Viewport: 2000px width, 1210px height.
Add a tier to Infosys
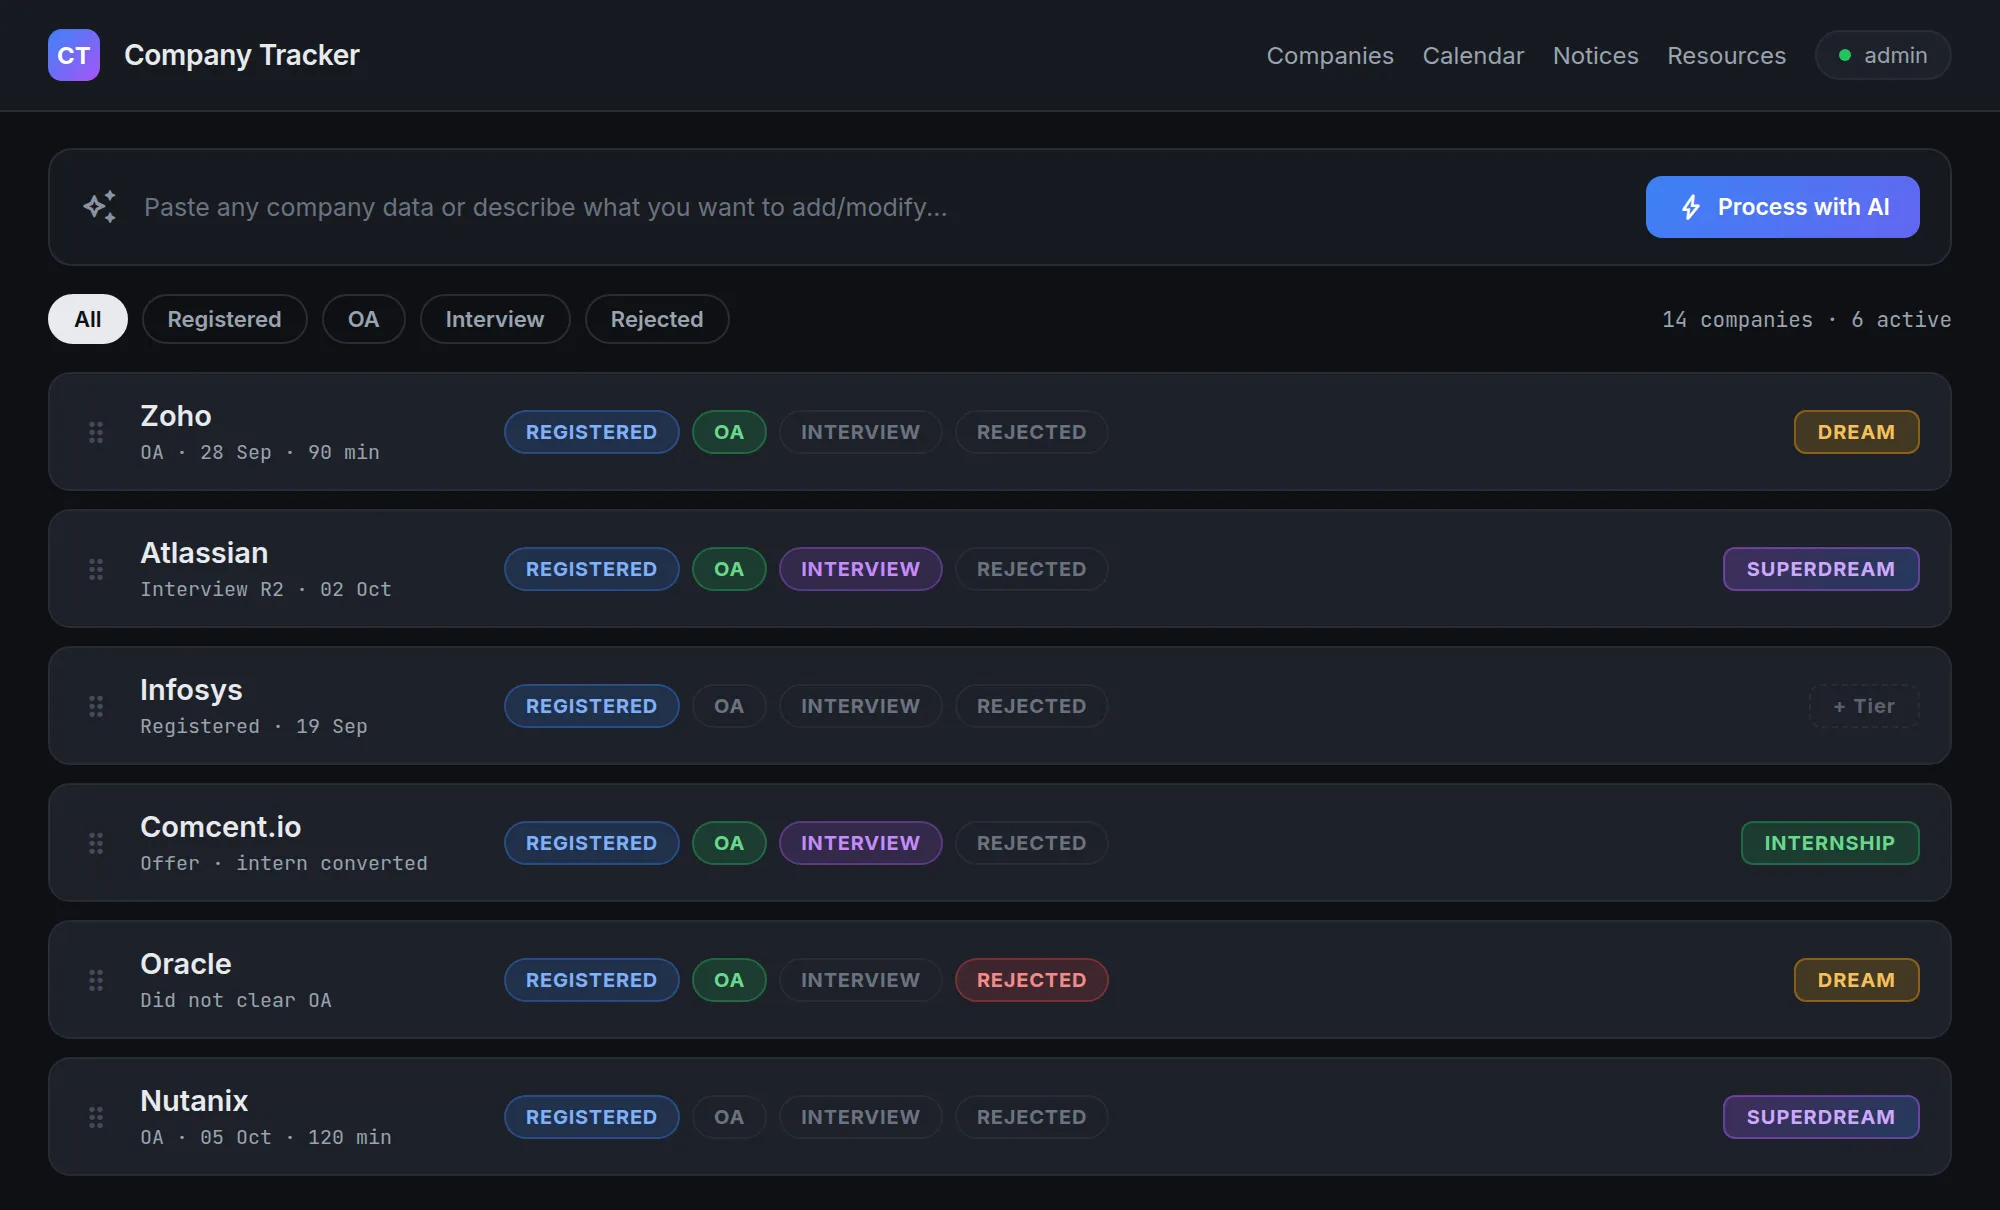click(x=1864, y=706)
